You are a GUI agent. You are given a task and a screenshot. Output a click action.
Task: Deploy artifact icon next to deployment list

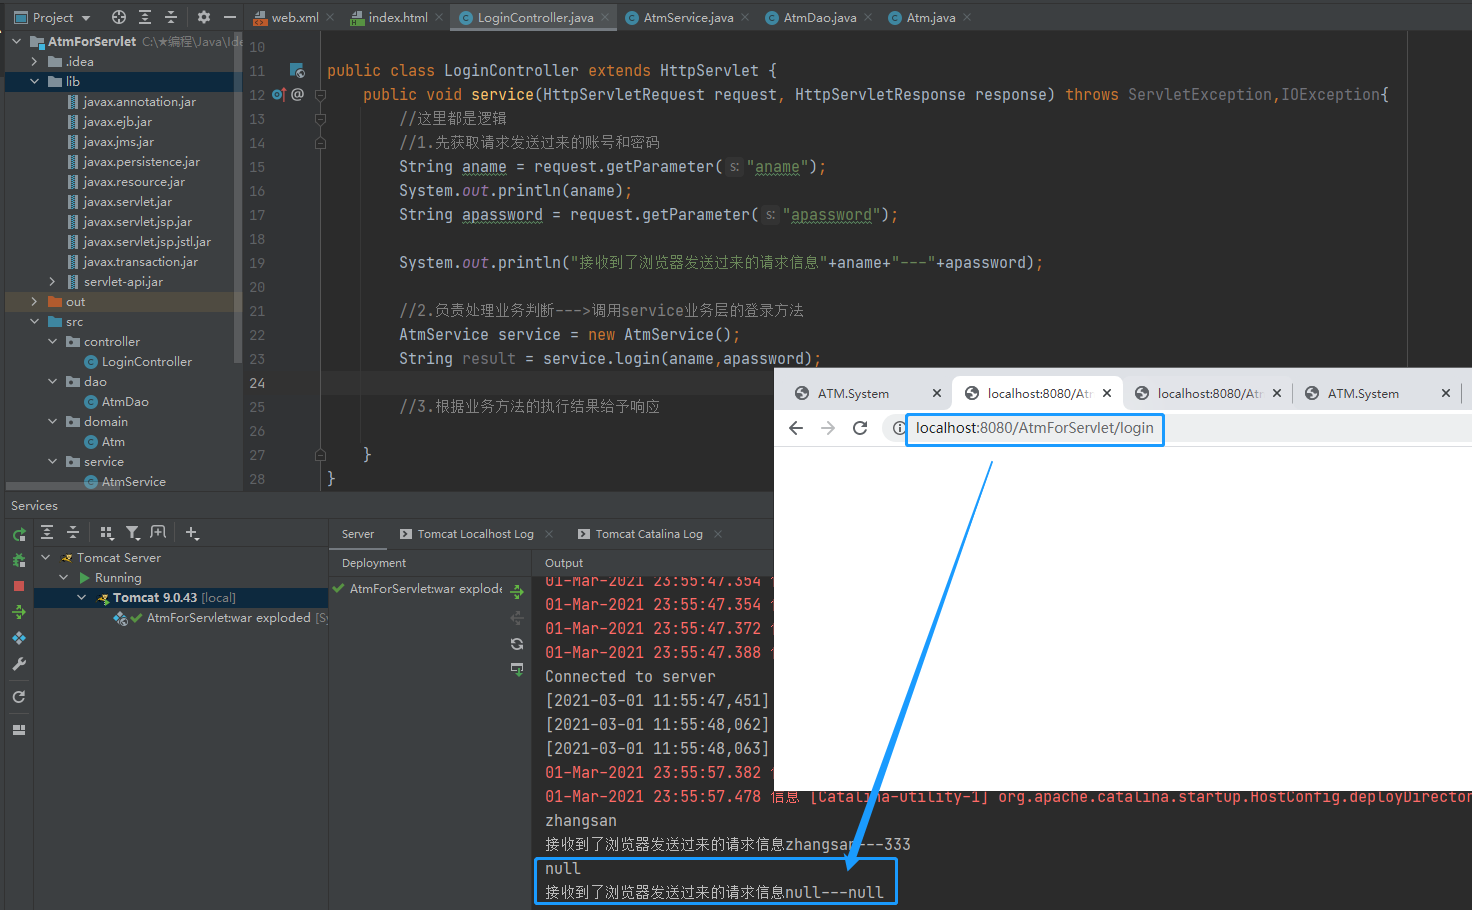(x=517, y=592)
